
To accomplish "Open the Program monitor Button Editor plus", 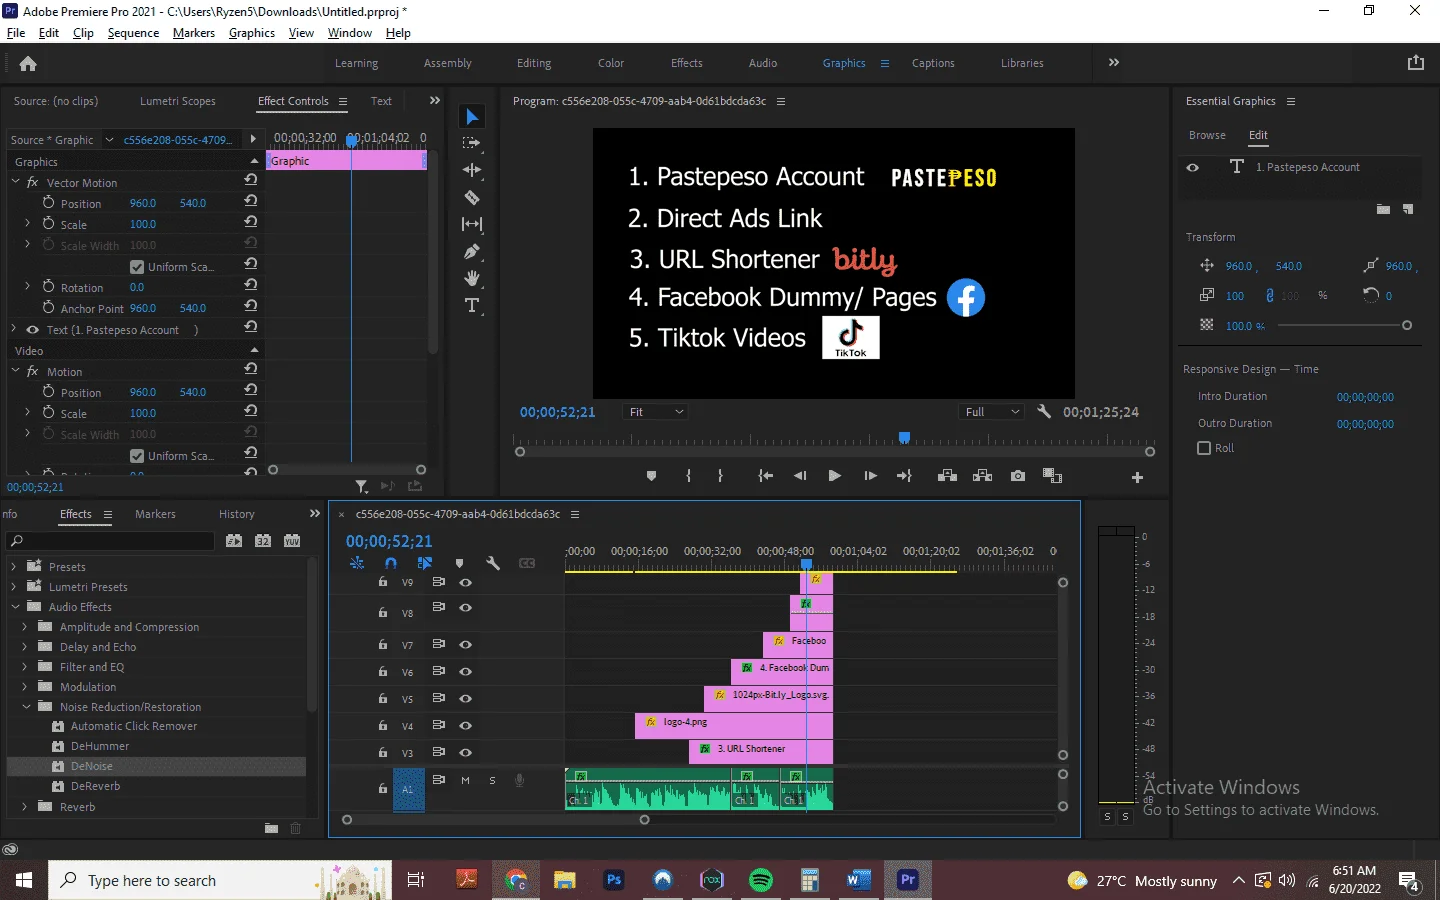I will 1137,478.
